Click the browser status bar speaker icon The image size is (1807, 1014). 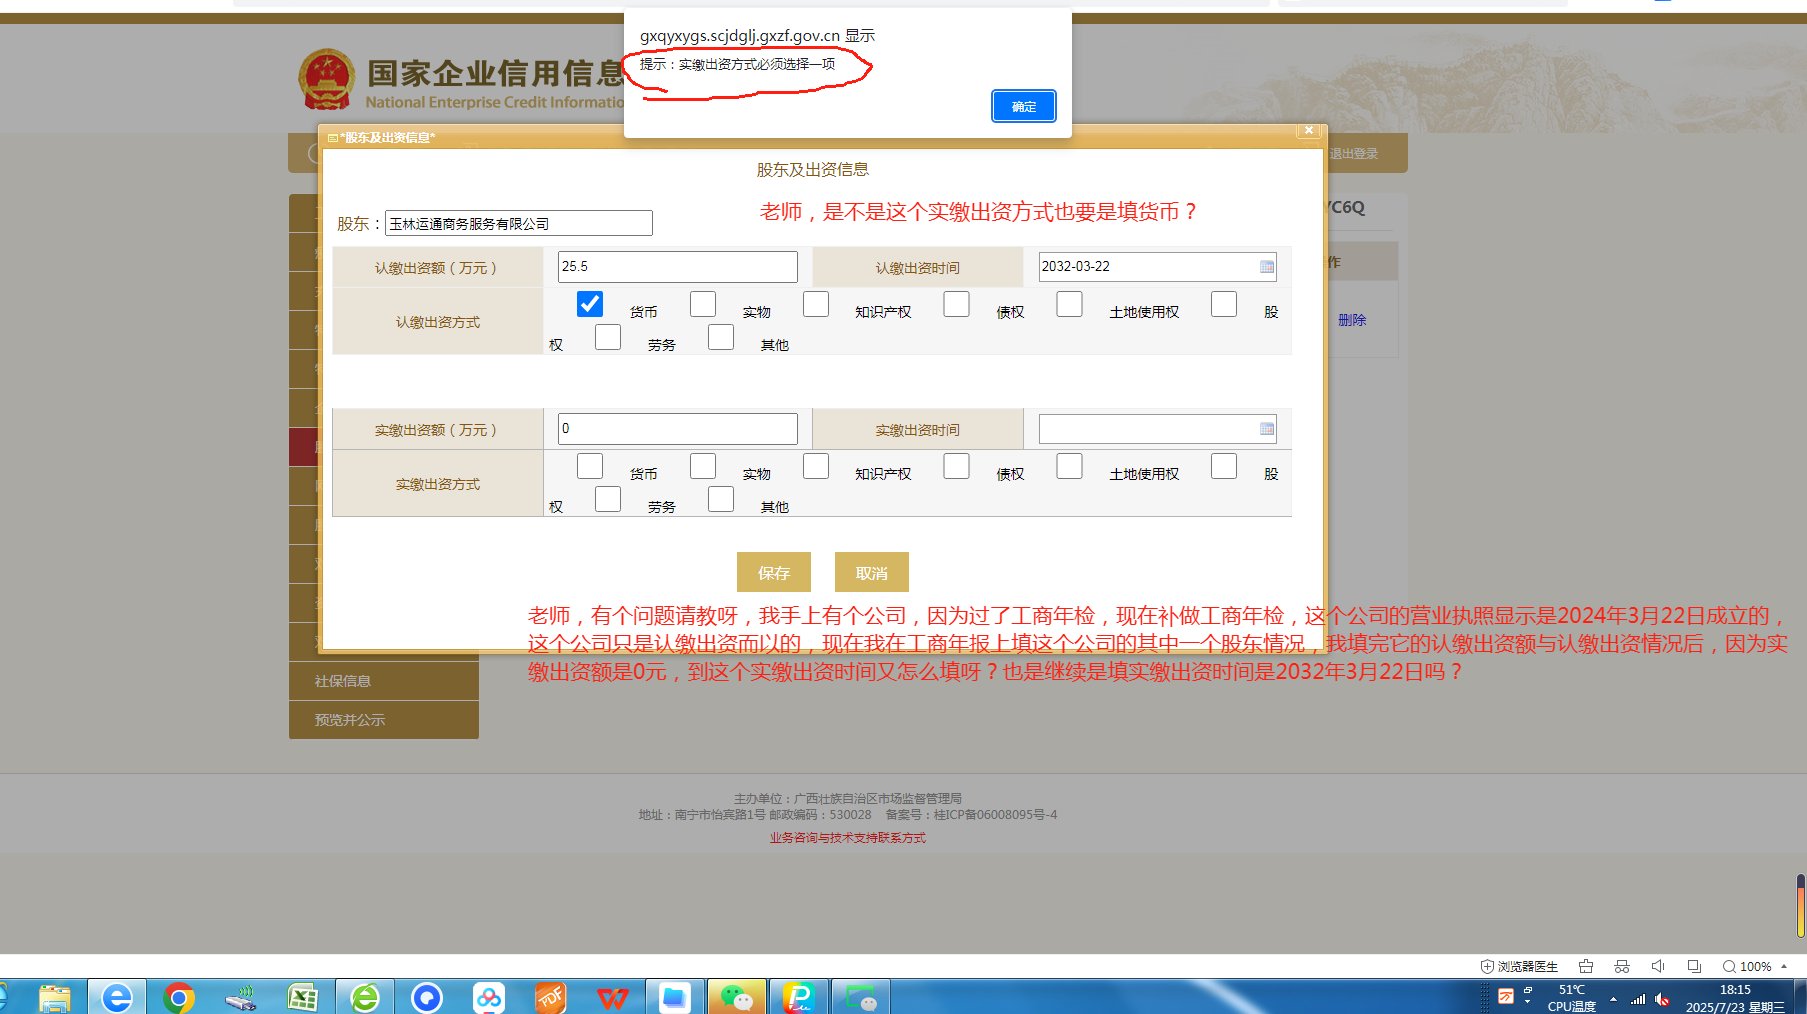coord(1657,966)
